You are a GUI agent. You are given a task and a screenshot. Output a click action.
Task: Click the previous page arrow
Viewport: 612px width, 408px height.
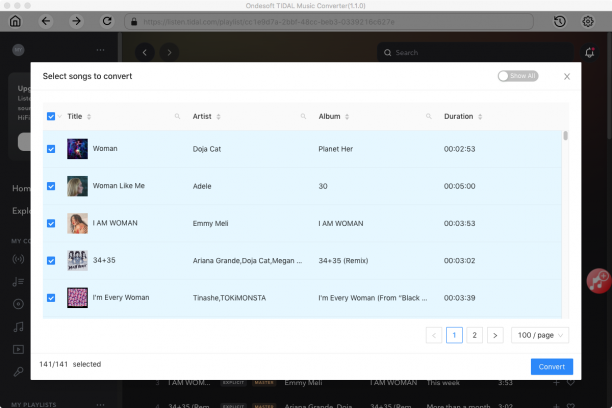pos(434,335)
